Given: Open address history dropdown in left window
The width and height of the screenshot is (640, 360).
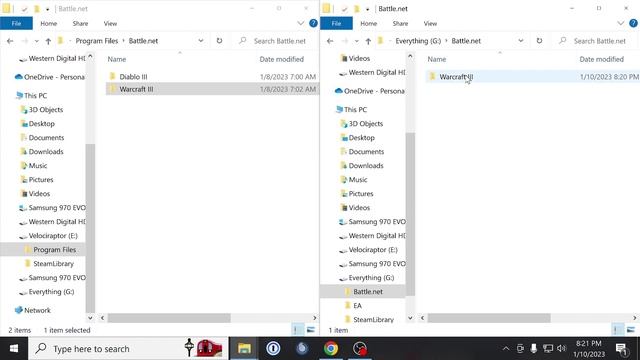Looking at the screenshot, I should (201, 41).
